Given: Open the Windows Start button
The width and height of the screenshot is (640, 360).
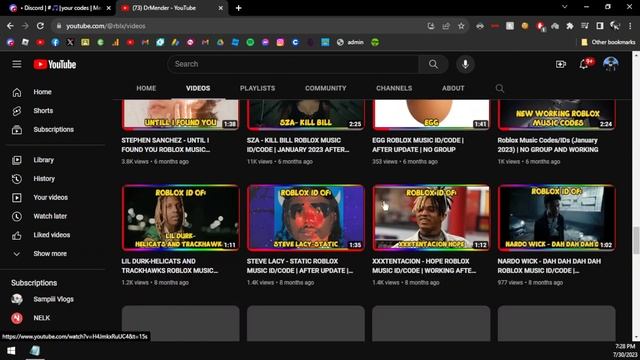Looking at the screenshot, I should click(11, 351).
